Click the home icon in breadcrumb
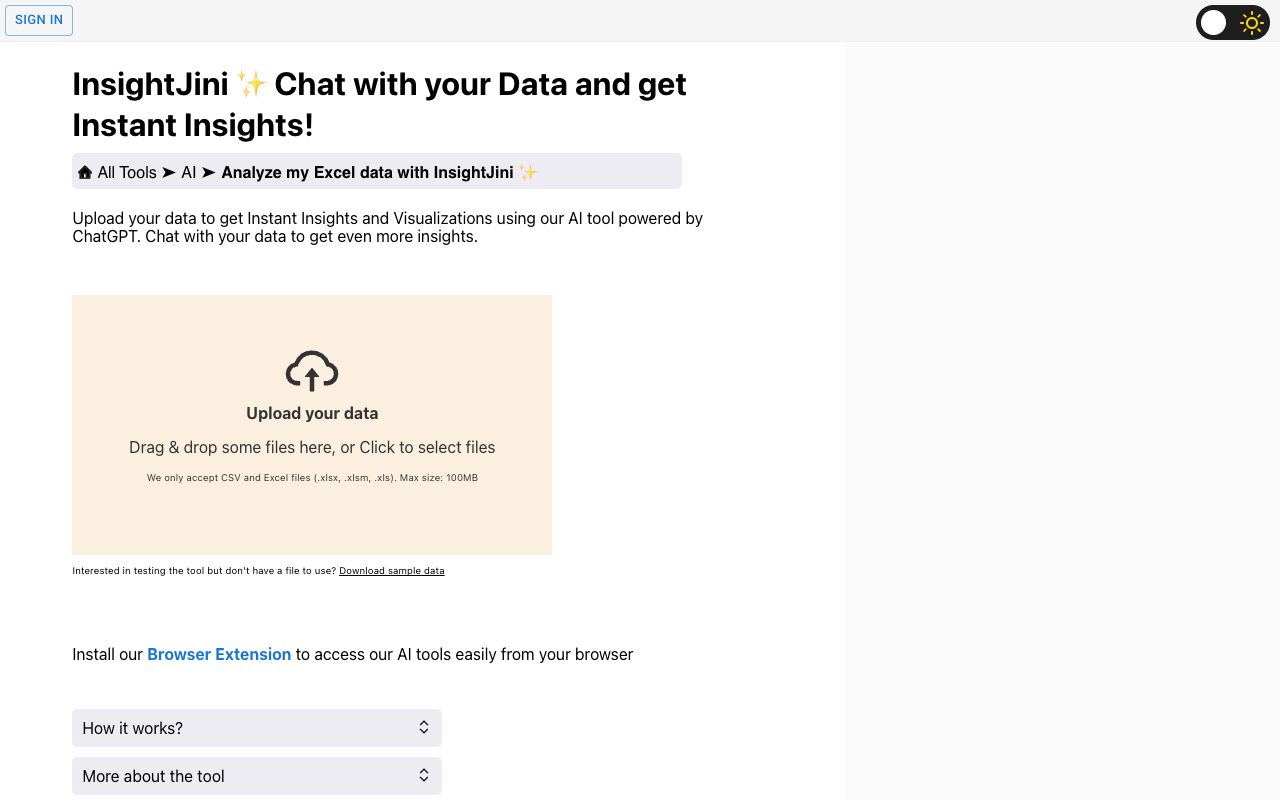 (85, 172)
